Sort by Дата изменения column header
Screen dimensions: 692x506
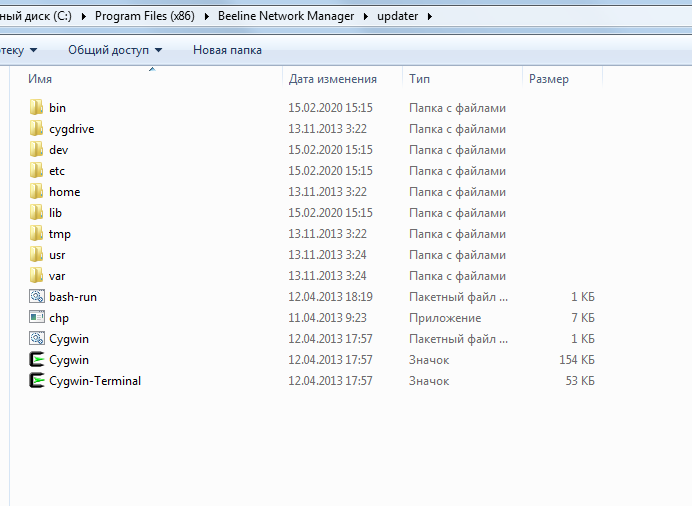click(x=333, y=79)
